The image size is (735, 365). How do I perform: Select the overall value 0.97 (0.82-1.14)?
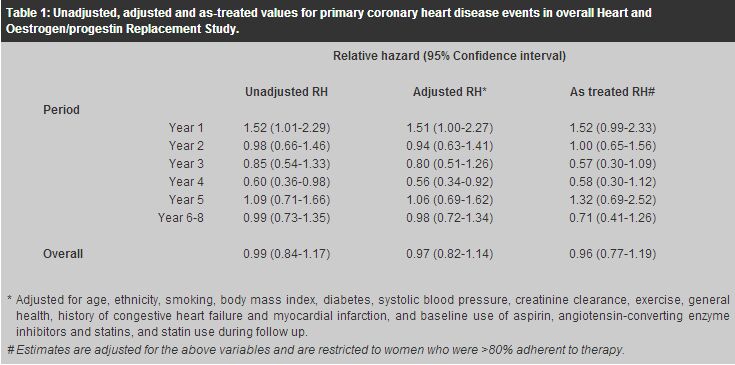coord(449,254)
